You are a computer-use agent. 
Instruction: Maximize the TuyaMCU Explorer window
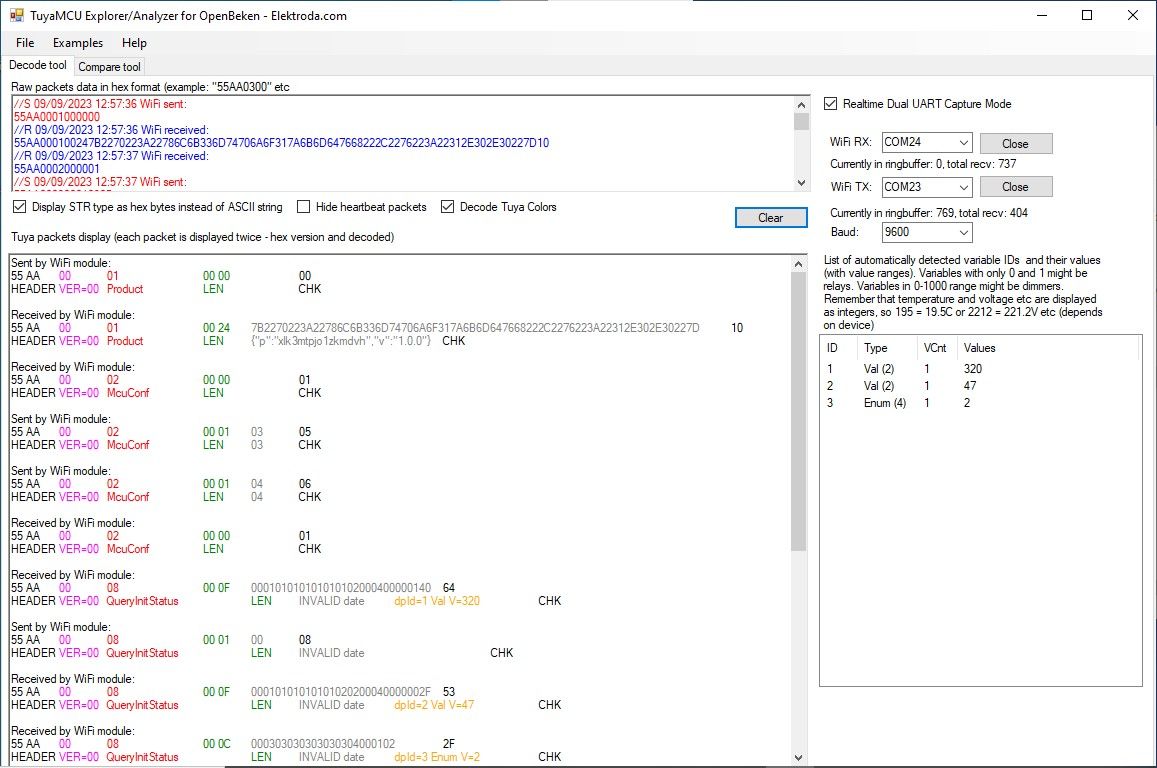pos(1087,15)
